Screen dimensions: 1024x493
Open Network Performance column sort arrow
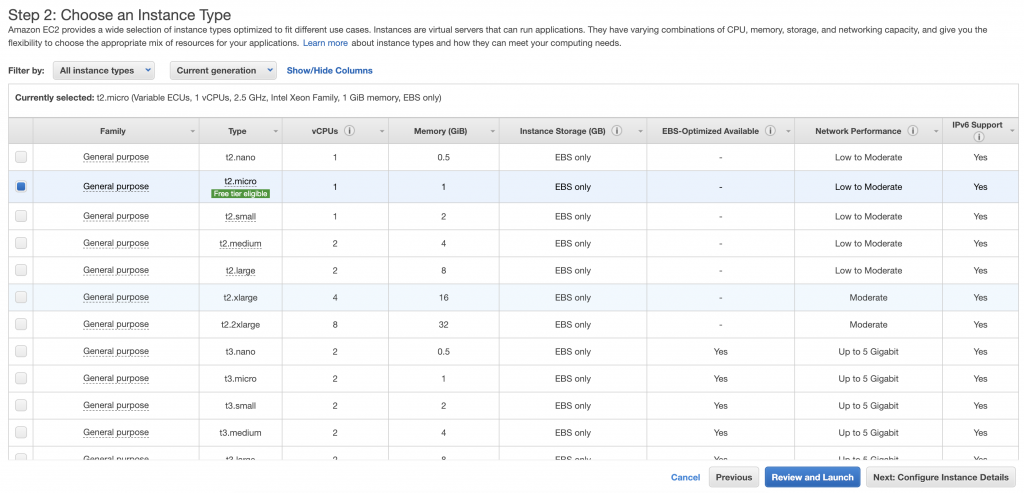(936, 131)
